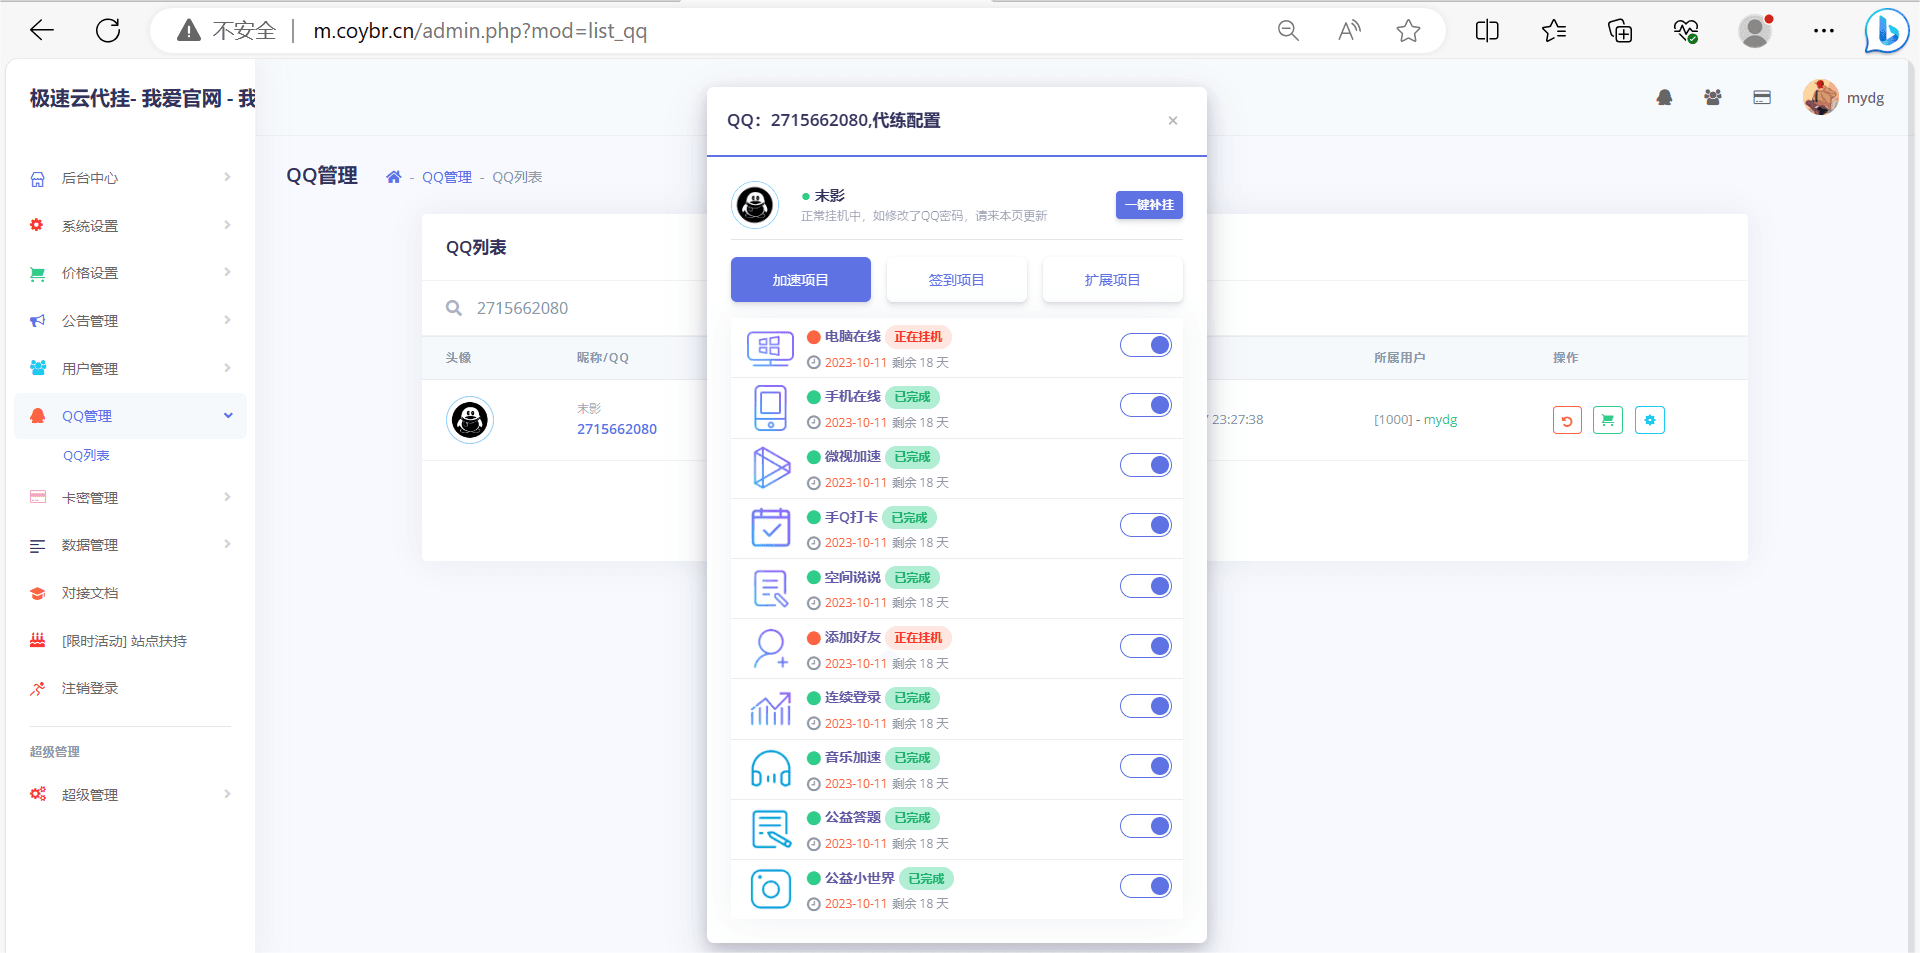Click the read aloud icon
The image size is (1920, 953).
click(1349, 31)
